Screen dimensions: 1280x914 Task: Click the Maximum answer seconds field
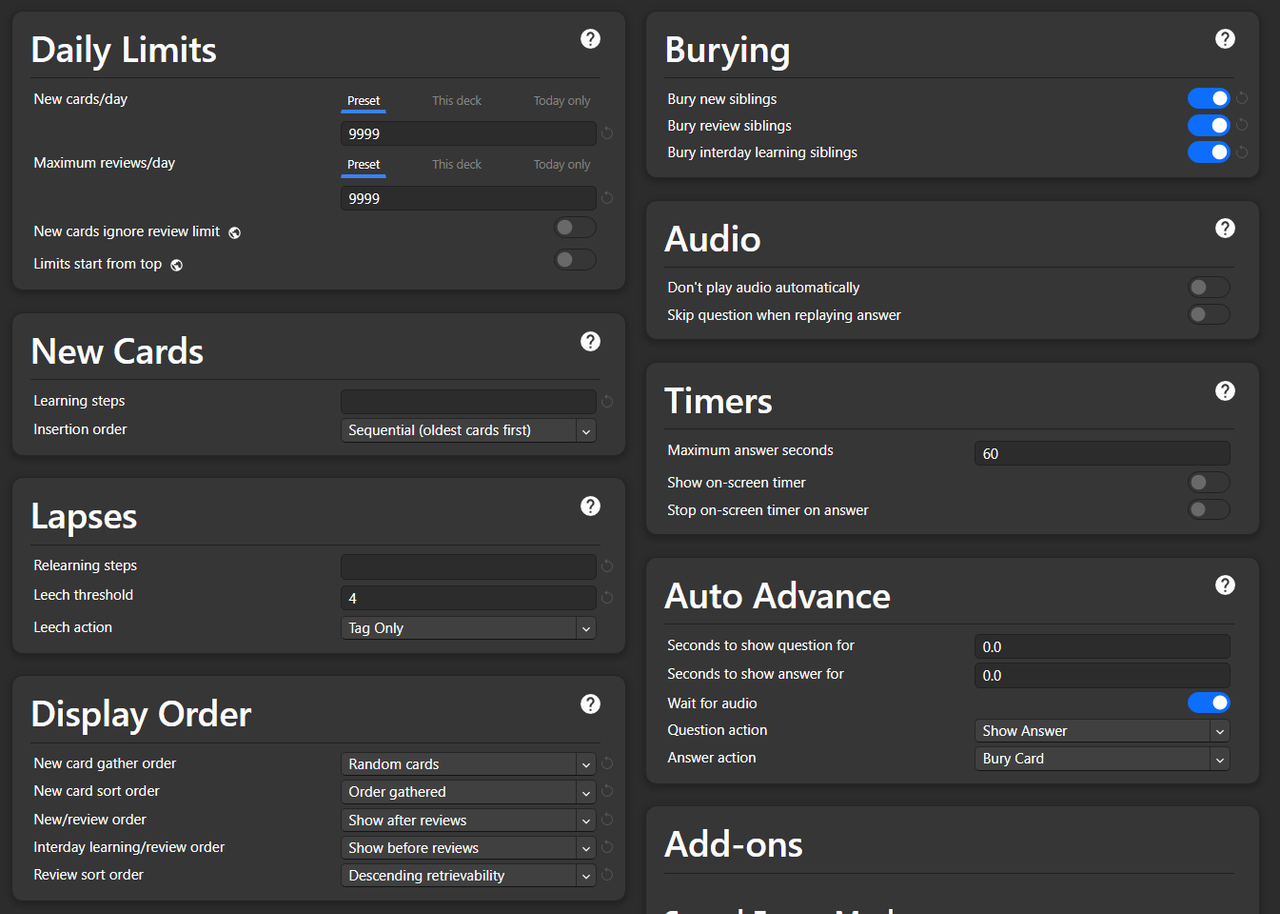[1102, 453]
